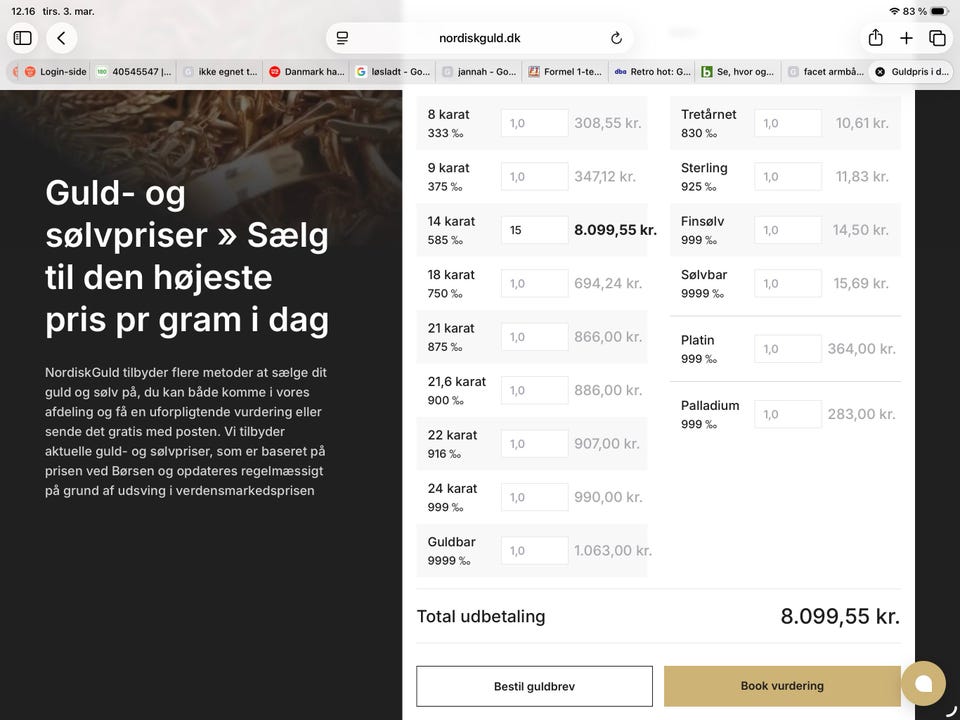Viewport: 960px width, 720px height.
Task: Click the Guld- og sølvpriser page heading
Action: tap(187, 256)
